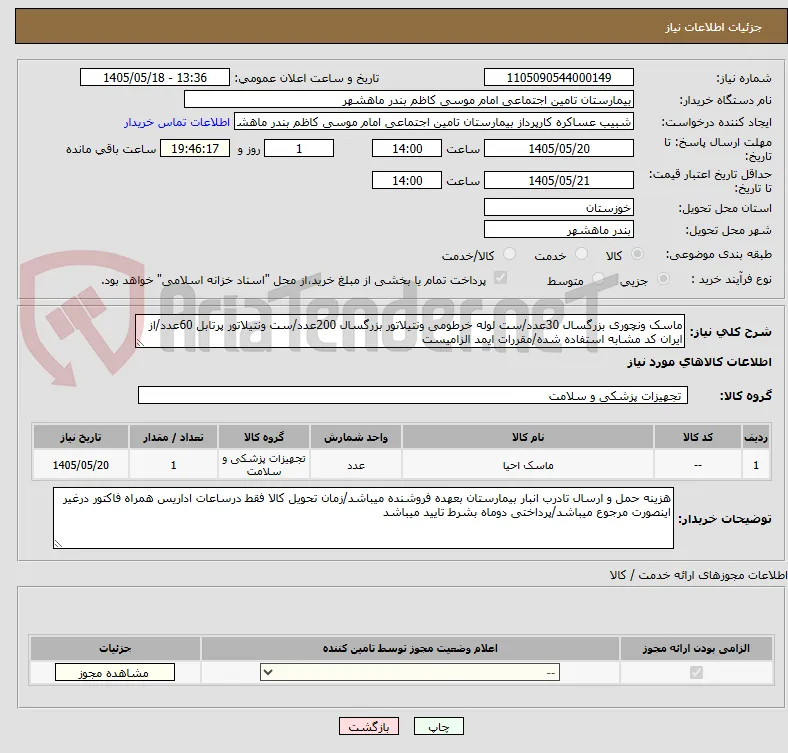The height and width of the screenshot is (753, 788).
Task: Click the remaining days field showing 1
Action: point(299,149)
